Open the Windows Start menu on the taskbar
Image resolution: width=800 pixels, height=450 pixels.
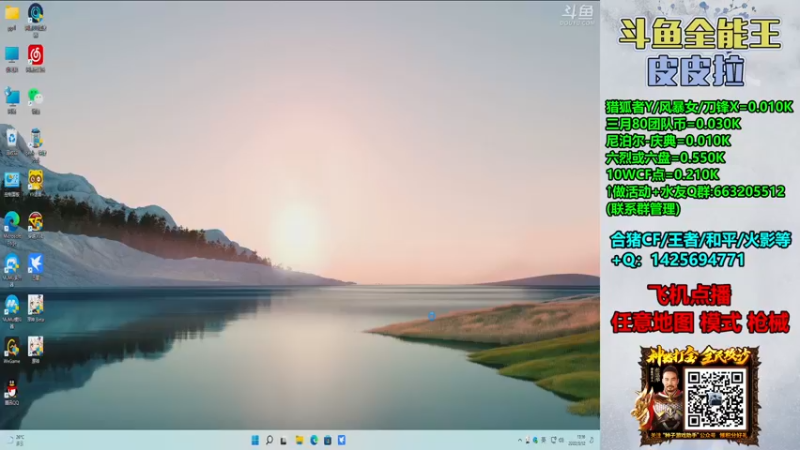click(x=255, y=440)
